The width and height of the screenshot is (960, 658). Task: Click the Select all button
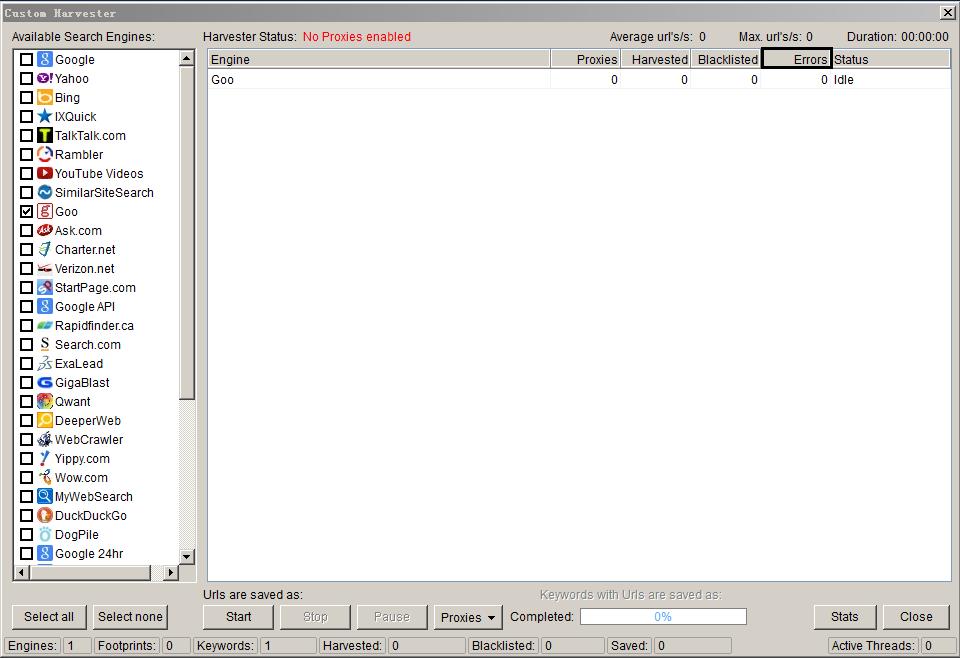tap(49, 616)
